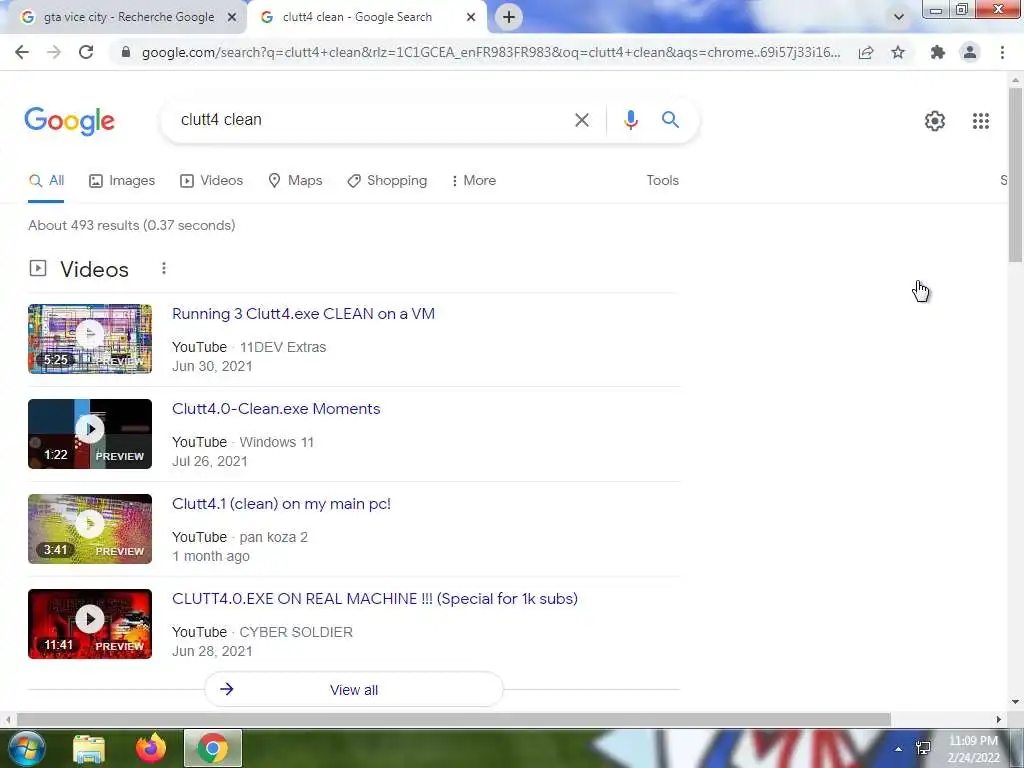Viewport: 1024px width, 768px height.
Task: Reload the current page
Action: click(86, 52)
